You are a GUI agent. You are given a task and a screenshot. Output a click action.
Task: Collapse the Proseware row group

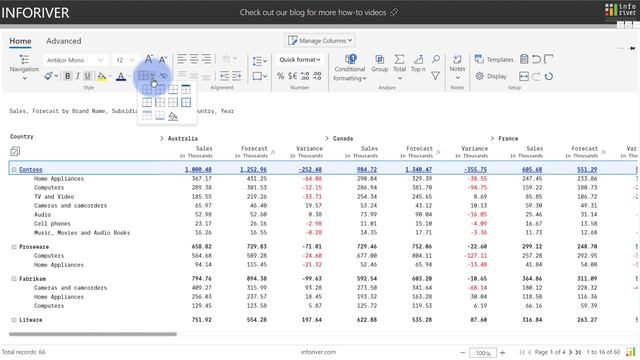point(14,247)
